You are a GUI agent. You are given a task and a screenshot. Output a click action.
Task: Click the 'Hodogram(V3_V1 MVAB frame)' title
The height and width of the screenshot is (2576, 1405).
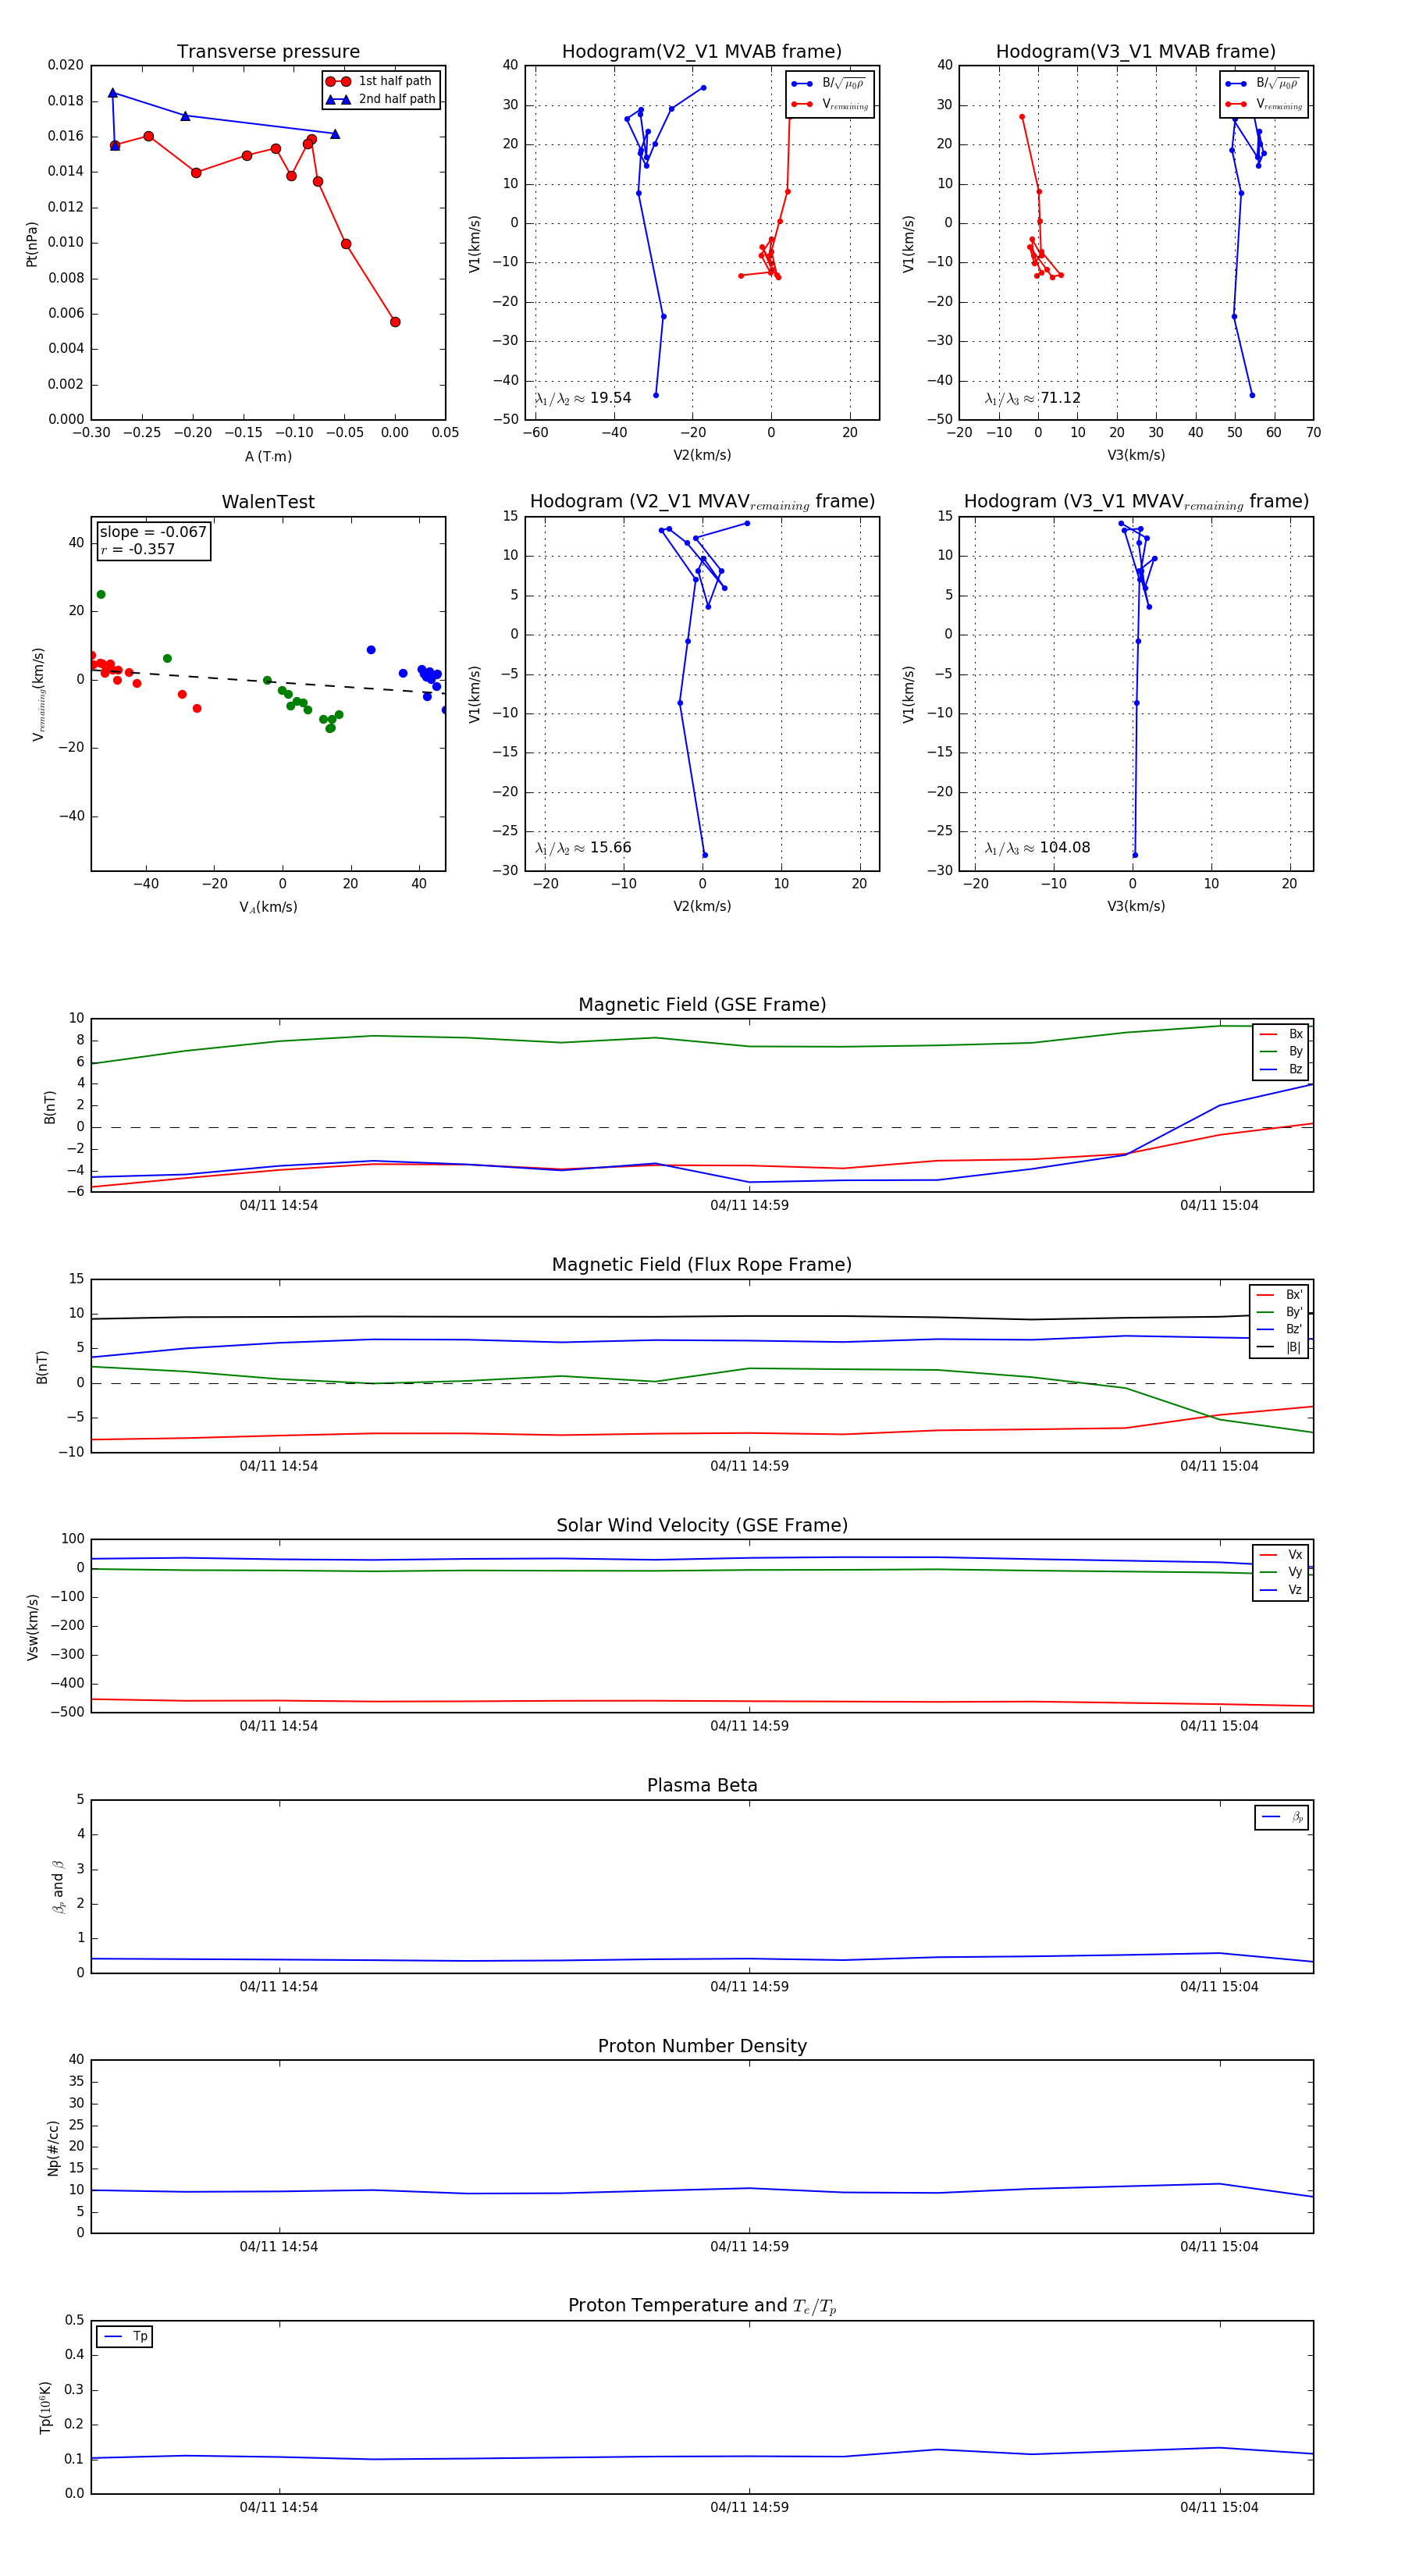click(x=1136, y=52)
